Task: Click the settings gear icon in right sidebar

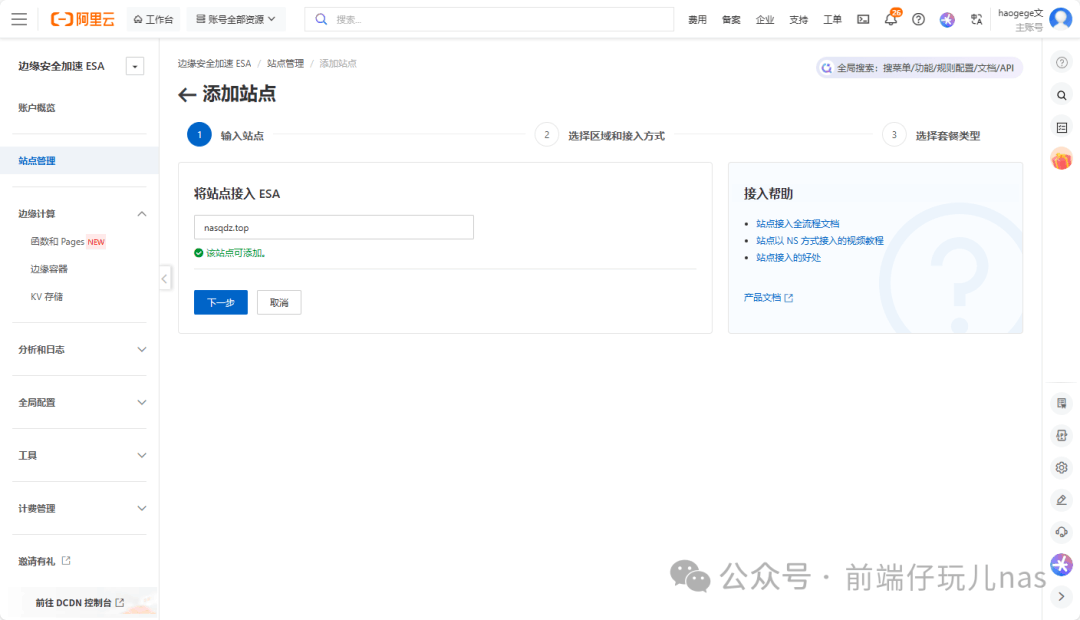Action: coord(1061,467)
